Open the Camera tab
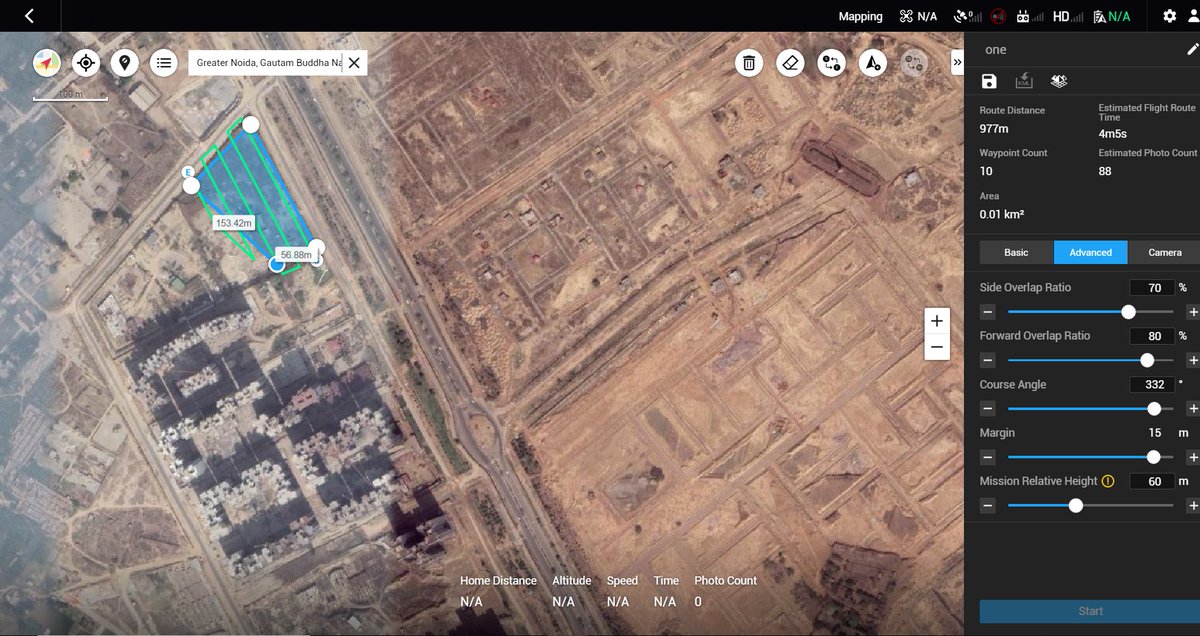Viewport: 1200px width, 636px height. 1165,252
